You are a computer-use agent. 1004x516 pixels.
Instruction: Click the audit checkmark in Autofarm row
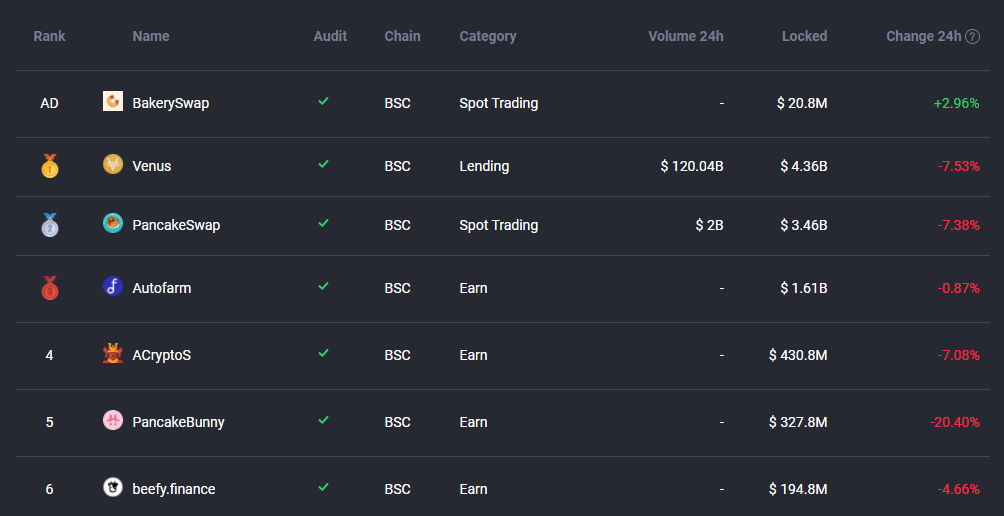point(323,286)
